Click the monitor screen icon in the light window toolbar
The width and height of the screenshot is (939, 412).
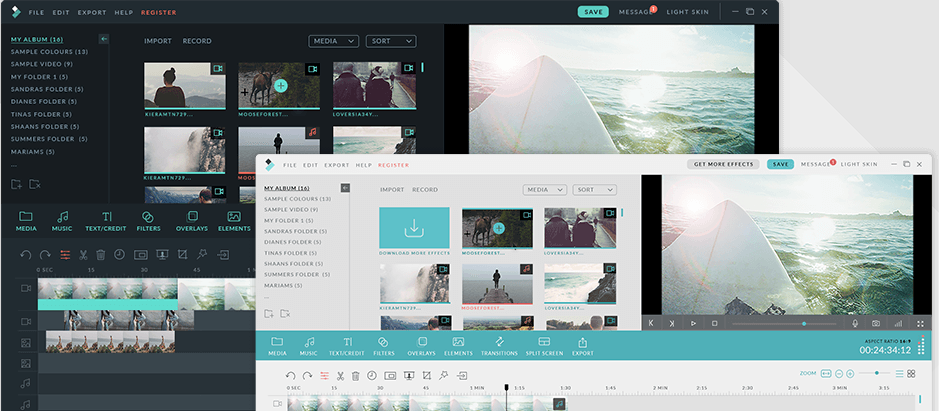(x=409, y=376)
